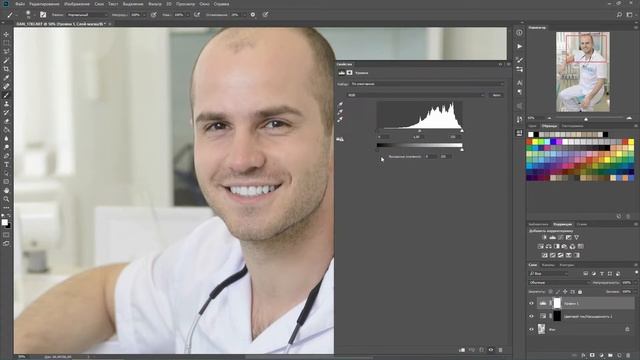This screenshot has width=640, height=360.
Task: Switch to the Стили tab
Action: coord(582,224)
